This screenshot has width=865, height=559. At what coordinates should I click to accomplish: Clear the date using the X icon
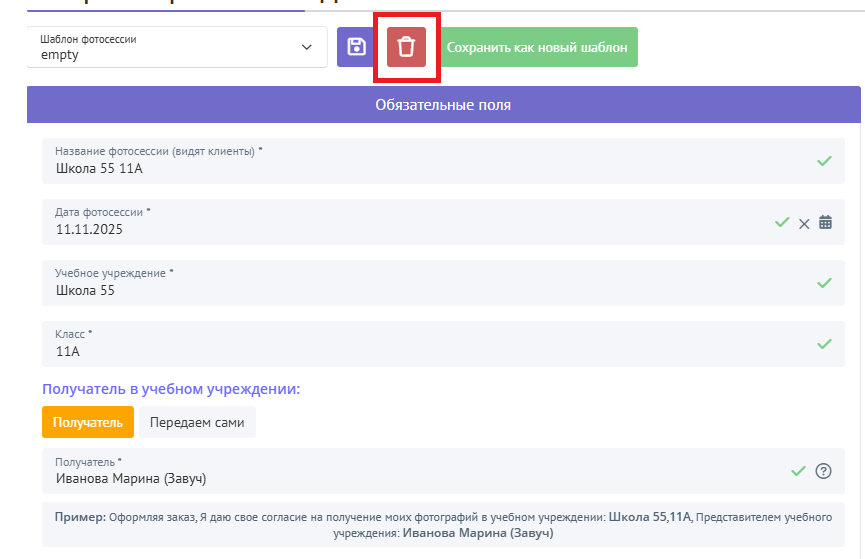point(804,223)
